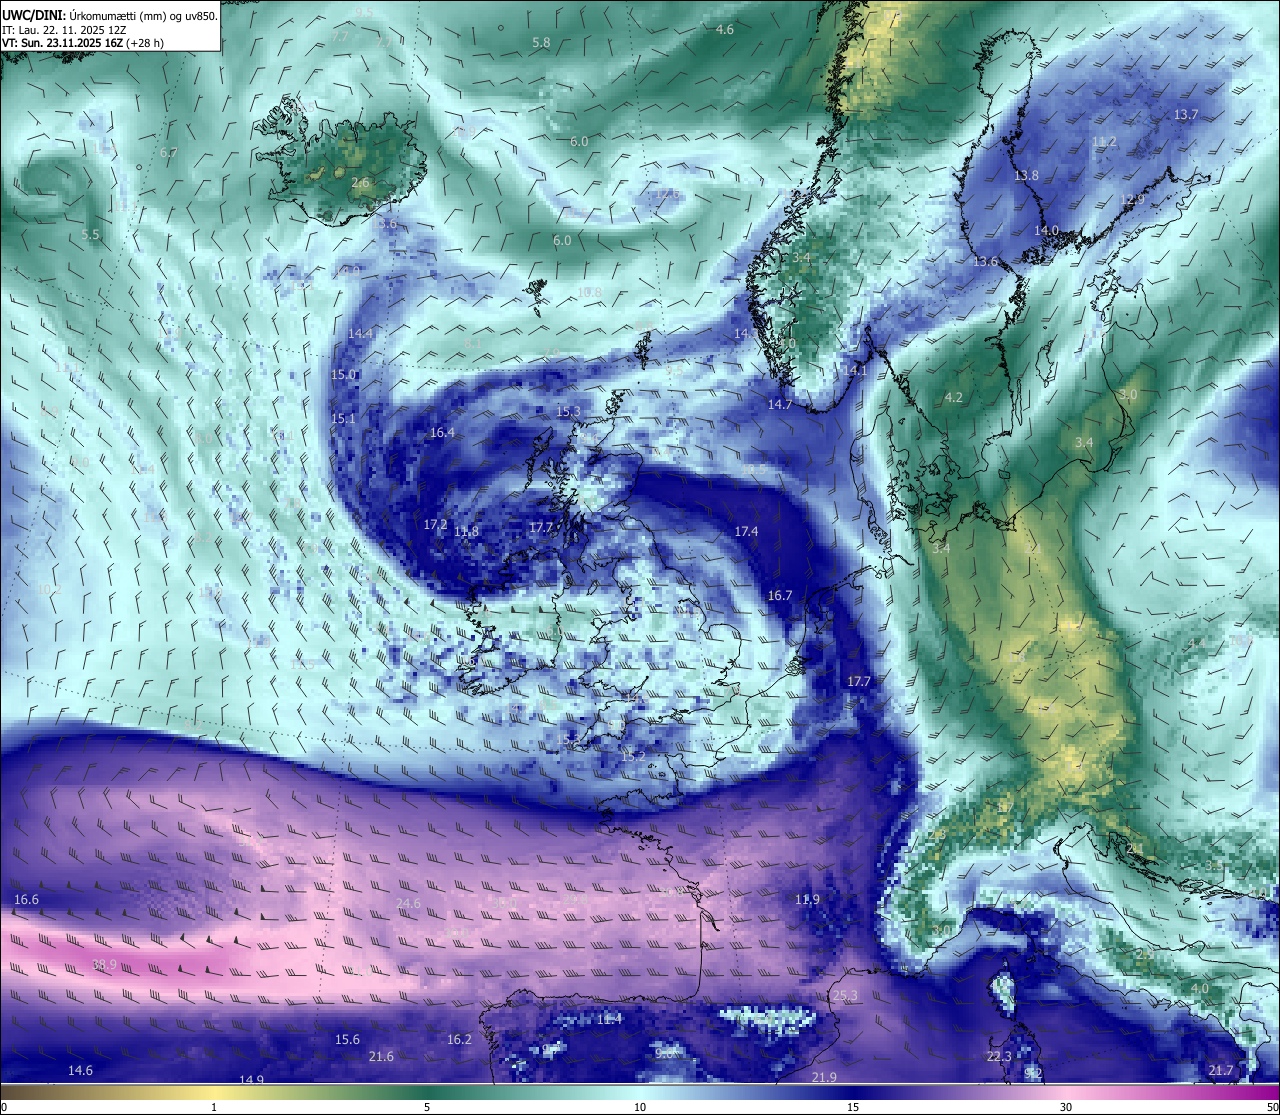Viewport: 1280px width, 1115px height.
Task: Click the 15.6 value on the map
Action: pyautogui.click(x=347, y=1040)
